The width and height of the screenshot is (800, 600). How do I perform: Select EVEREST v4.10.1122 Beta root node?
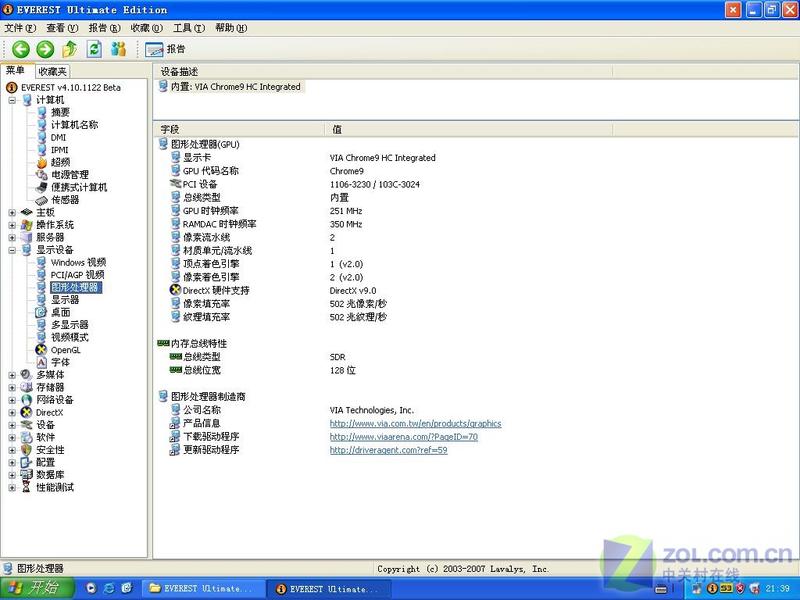(70, 88)
